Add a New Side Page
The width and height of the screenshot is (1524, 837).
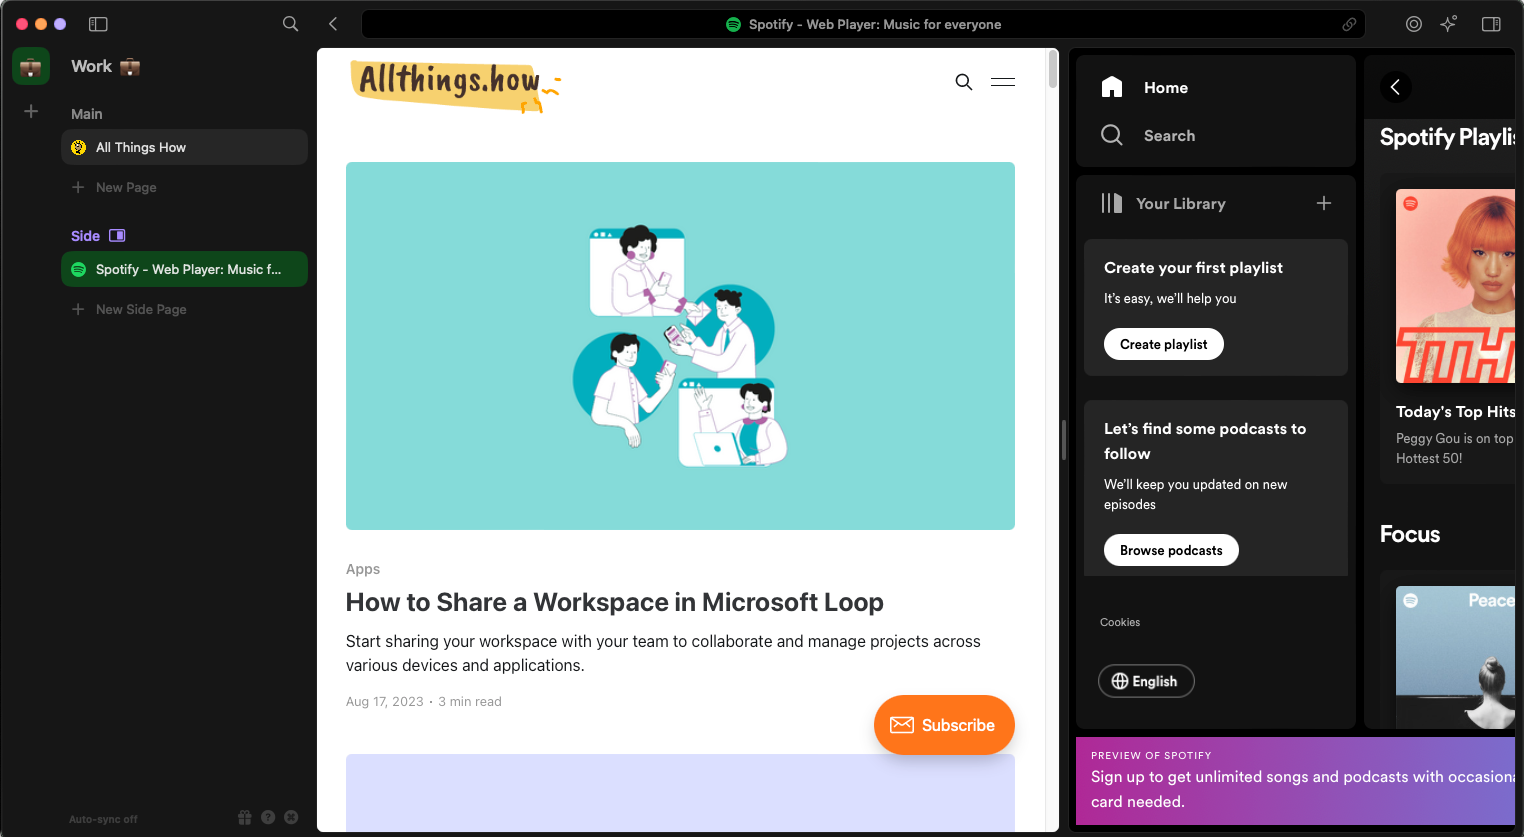(129, 309)
